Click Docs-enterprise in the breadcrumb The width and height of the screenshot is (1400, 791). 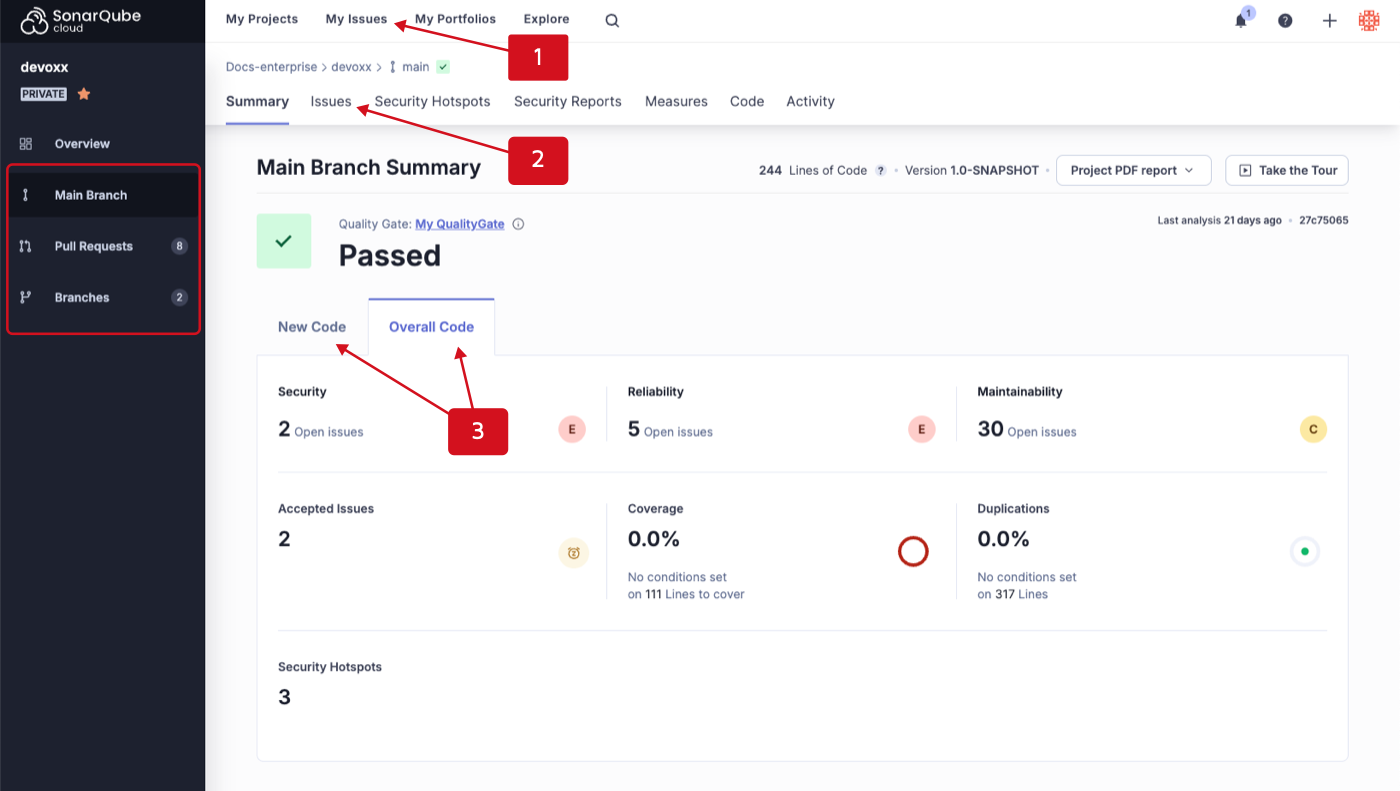point(271,67)
